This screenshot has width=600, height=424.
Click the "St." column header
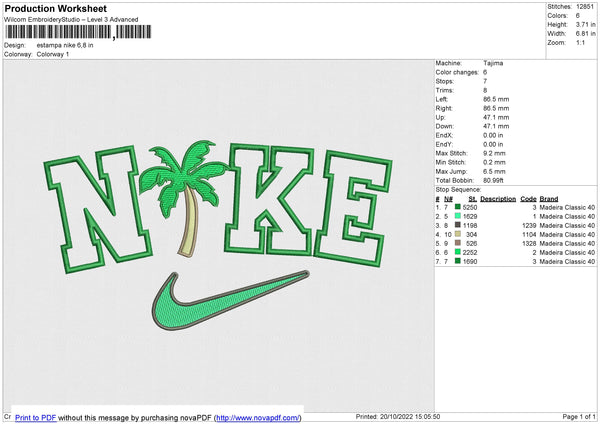tap(473, 199)
